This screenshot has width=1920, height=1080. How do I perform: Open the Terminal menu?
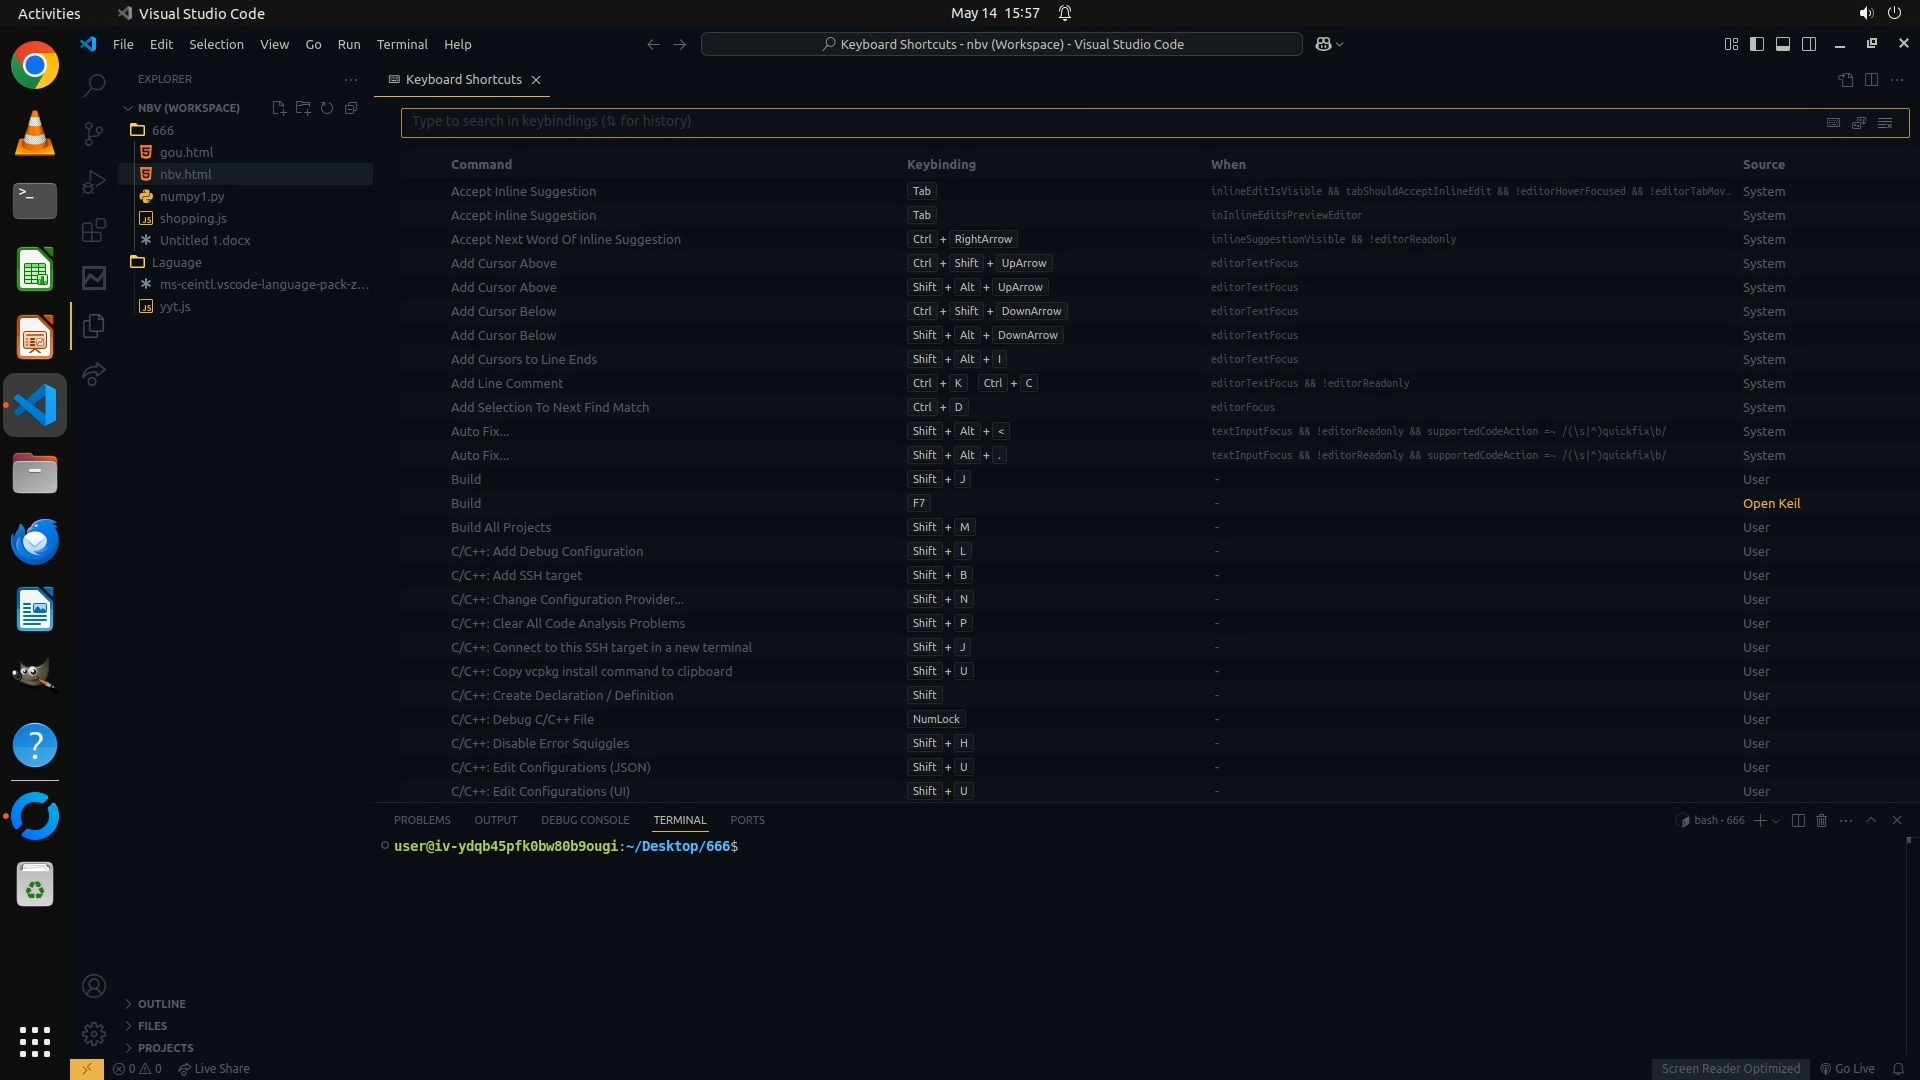(402, 44)
